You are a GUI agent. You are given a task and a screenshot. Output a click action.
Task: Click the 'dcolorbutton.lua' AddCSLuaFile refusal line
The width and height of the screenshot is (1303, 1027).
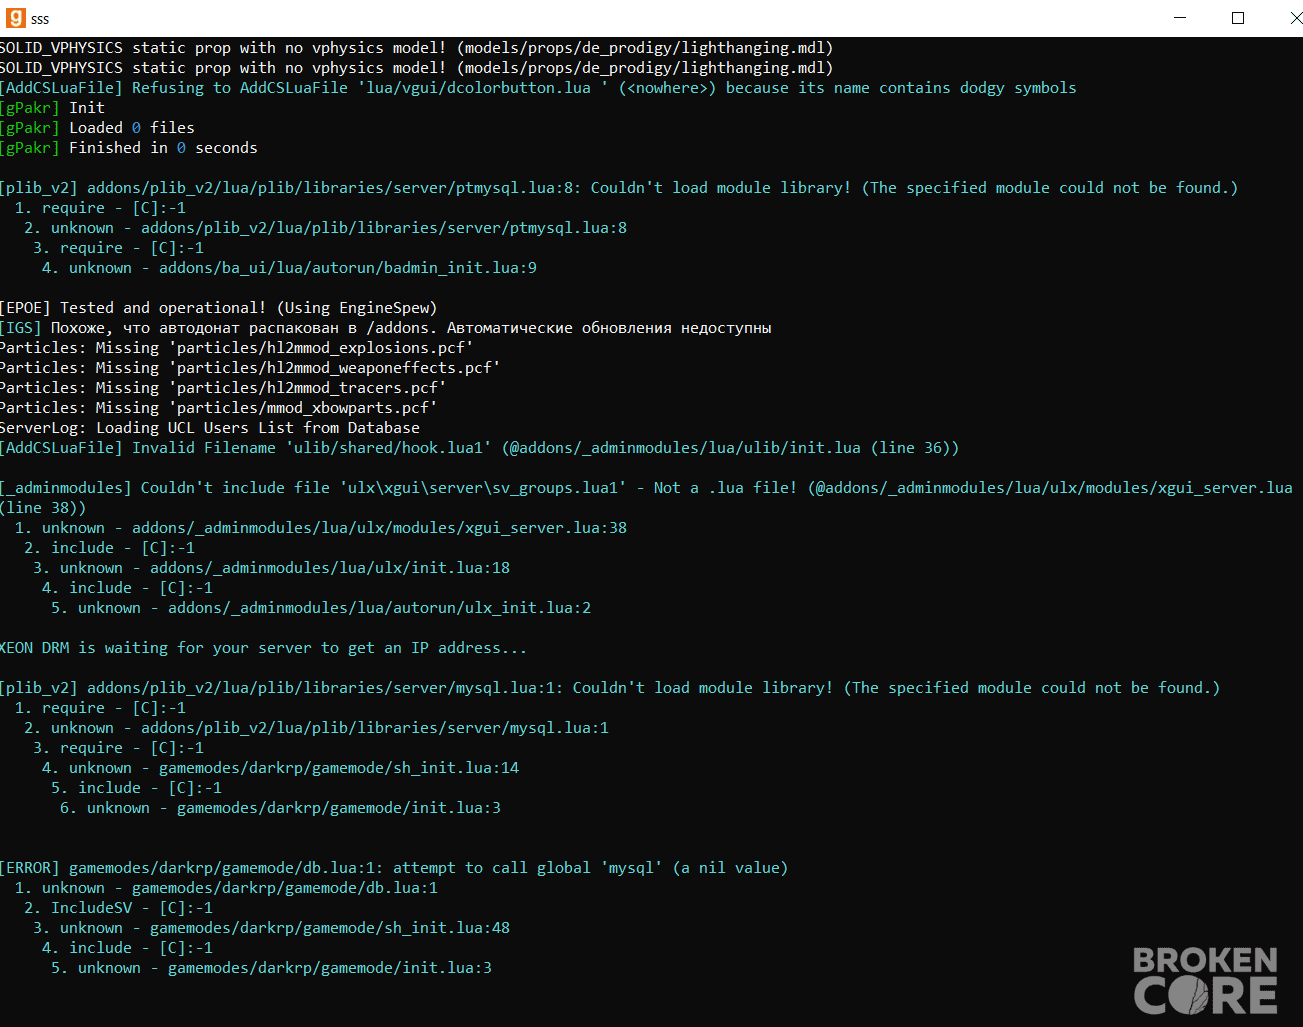pyautogui.click(x=538, y=88)
